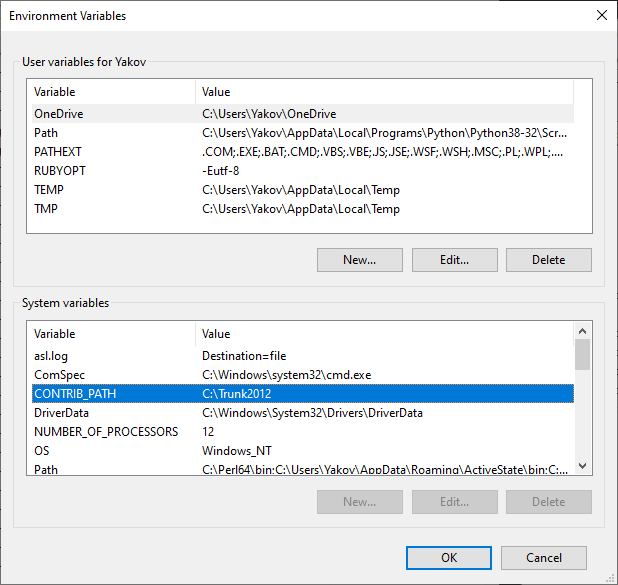618x585 pixels.
Task: Select the TMP user variable
Action: click(x=47, y=209)
